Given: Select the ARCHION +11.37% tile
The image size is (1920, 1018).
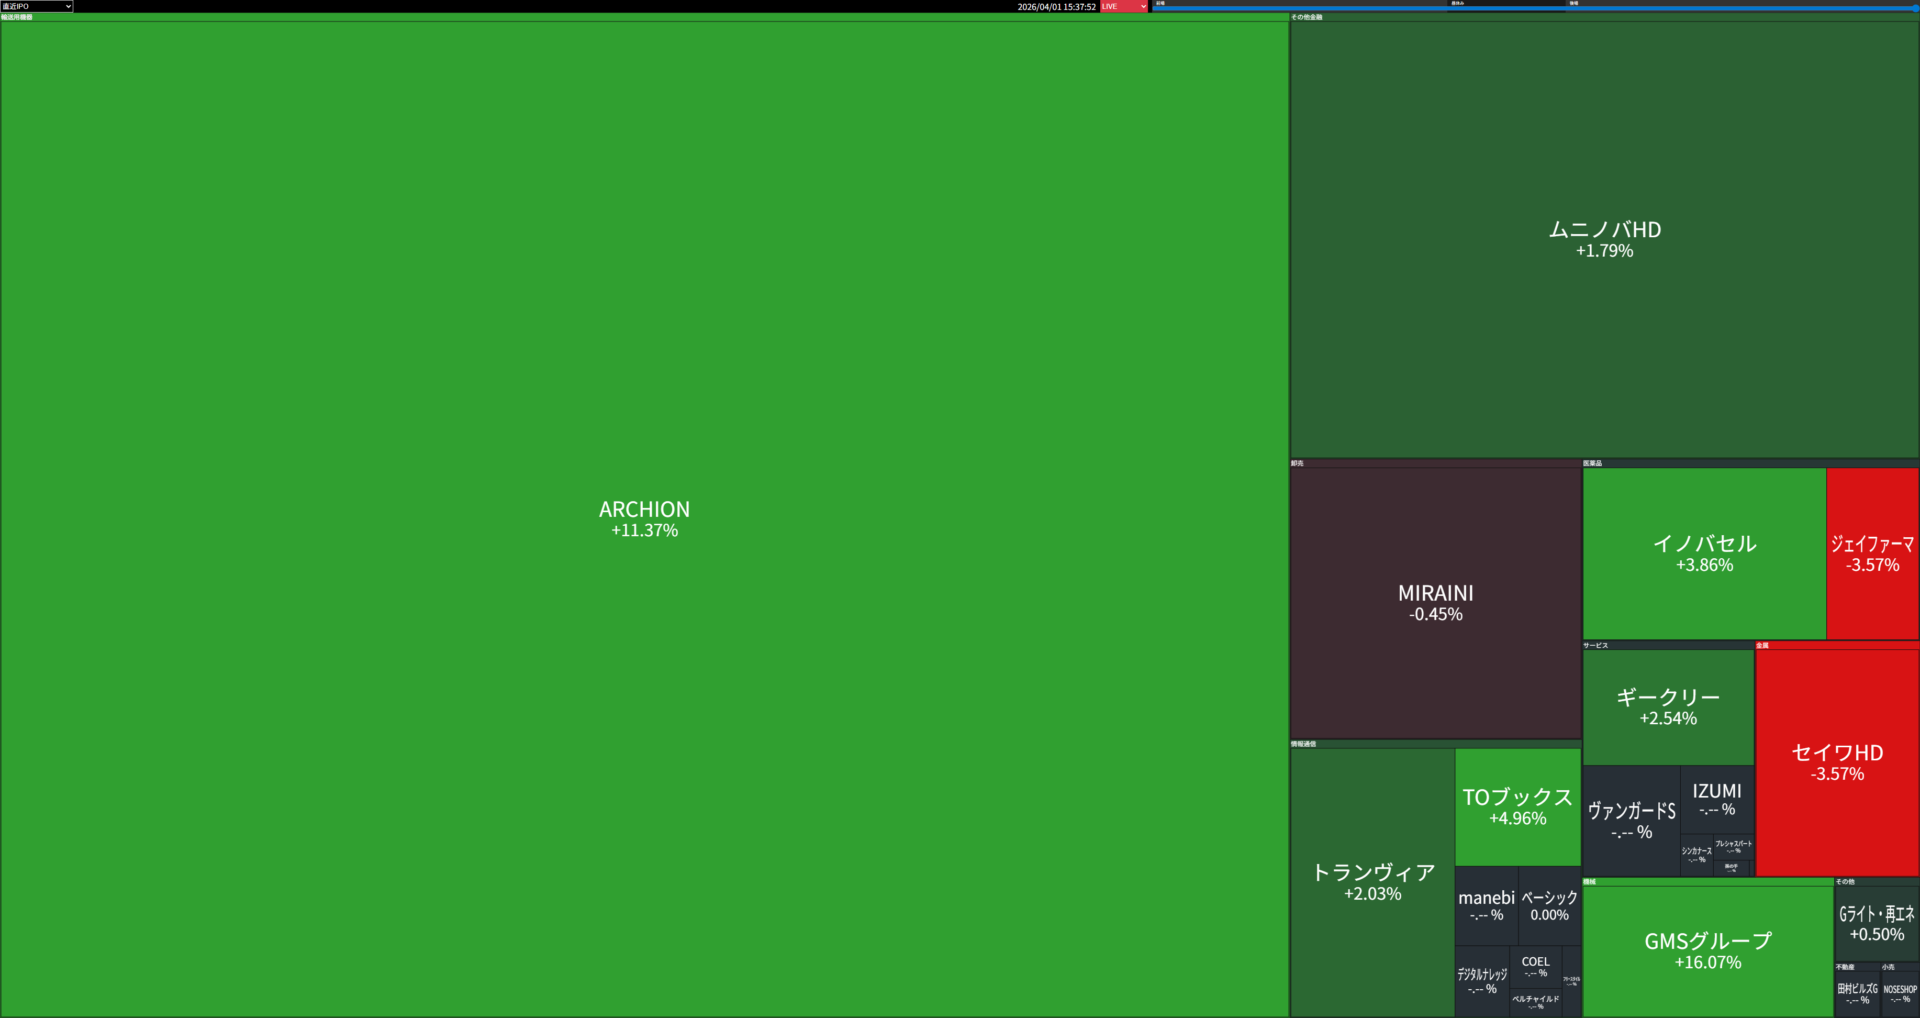Looking at the screenshot, I should pos(644,519).
